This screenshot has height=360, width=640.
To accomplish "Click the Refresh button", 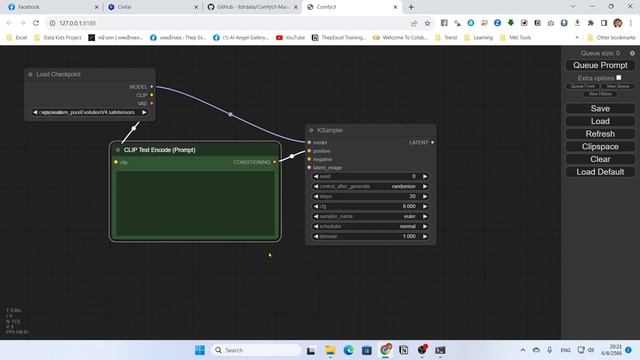I will coord(600,134).
